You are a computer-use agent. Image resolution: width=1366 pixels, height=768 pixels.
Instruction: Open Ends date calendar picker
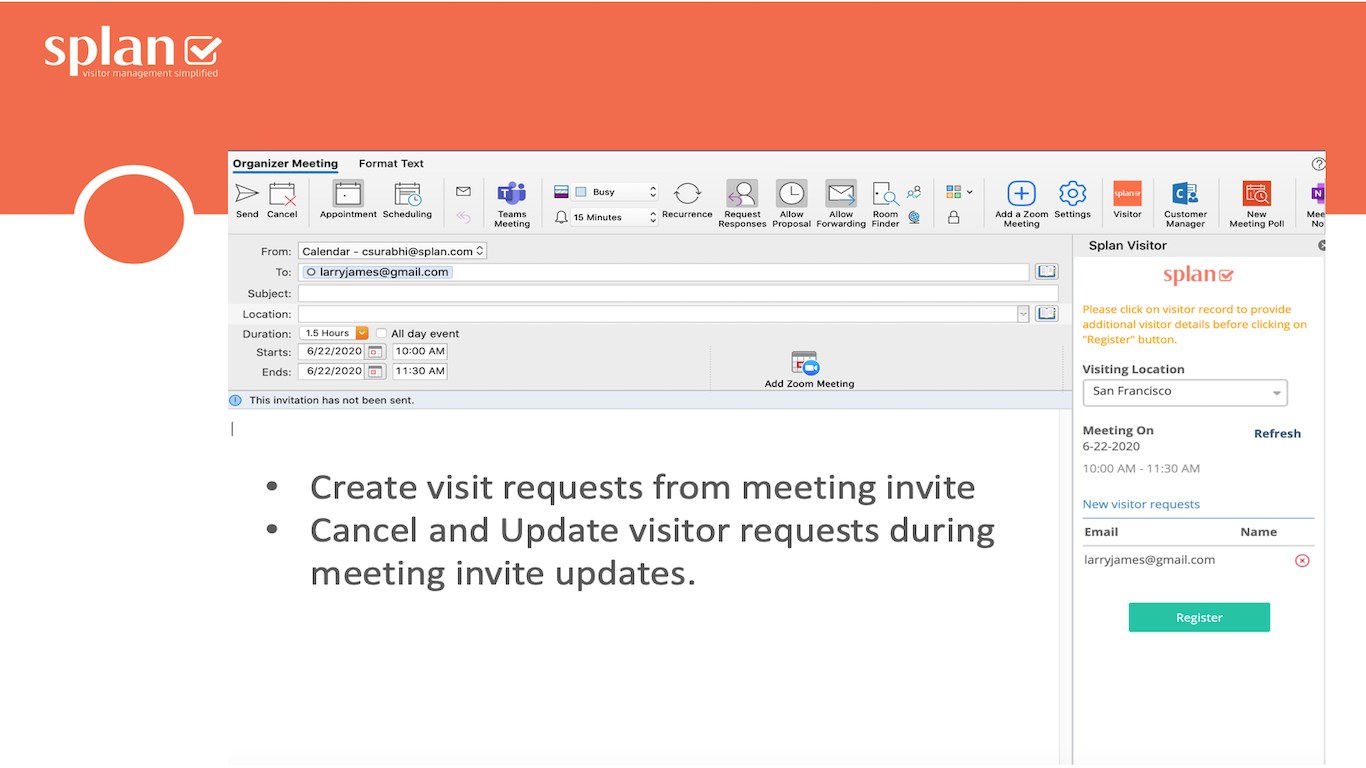375,371
